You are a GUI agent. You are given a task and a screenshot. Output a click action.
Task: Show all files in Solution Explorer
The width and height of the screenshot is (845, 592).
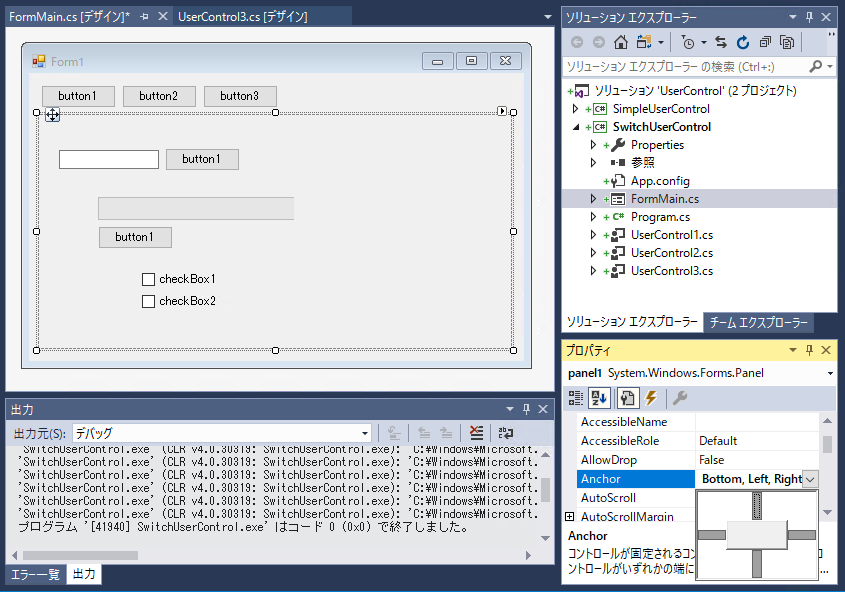click(x=787, y=42)
